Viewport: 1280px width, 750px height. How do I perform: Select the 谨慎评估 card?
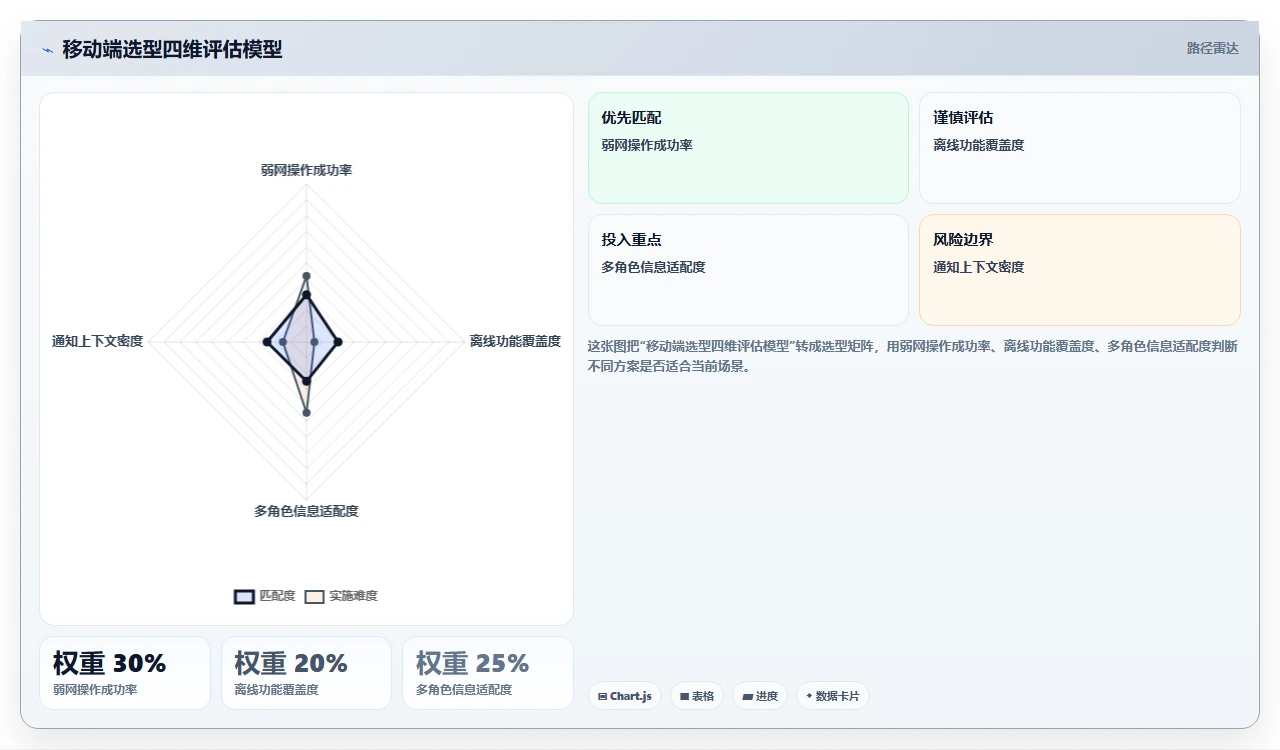click(1080, 148)
